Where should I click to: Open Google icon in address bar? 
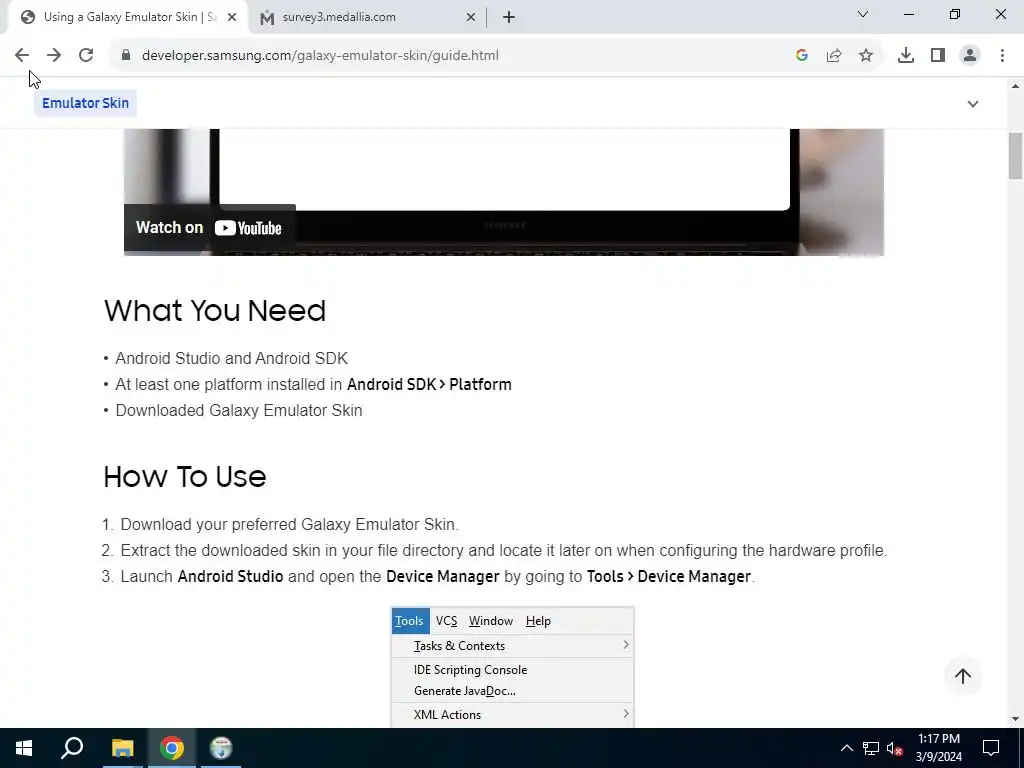point(802,56)
